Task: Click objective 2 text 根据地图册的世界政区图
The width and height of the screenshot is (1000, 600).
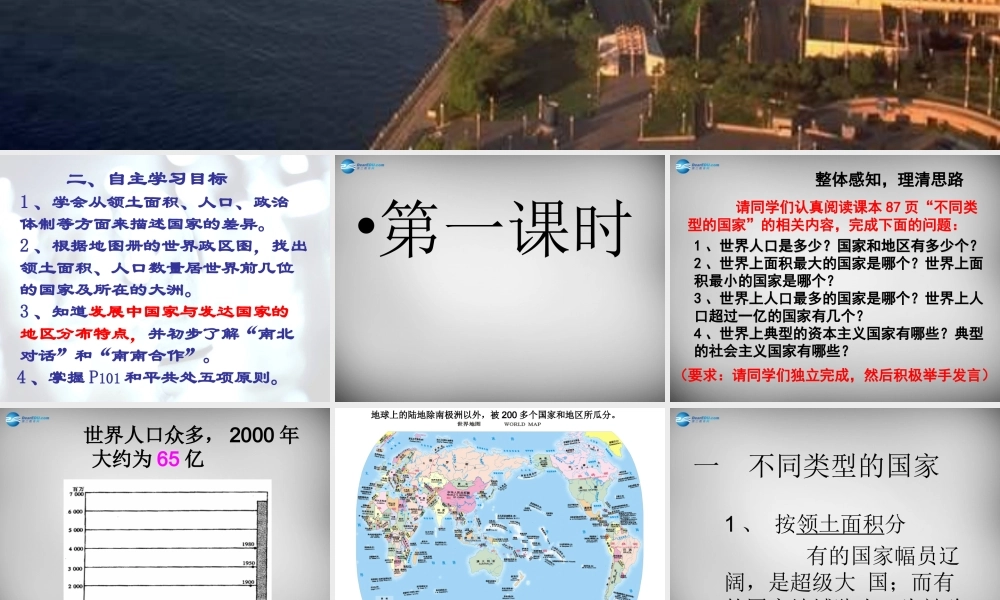Action: tap(153, 245)
